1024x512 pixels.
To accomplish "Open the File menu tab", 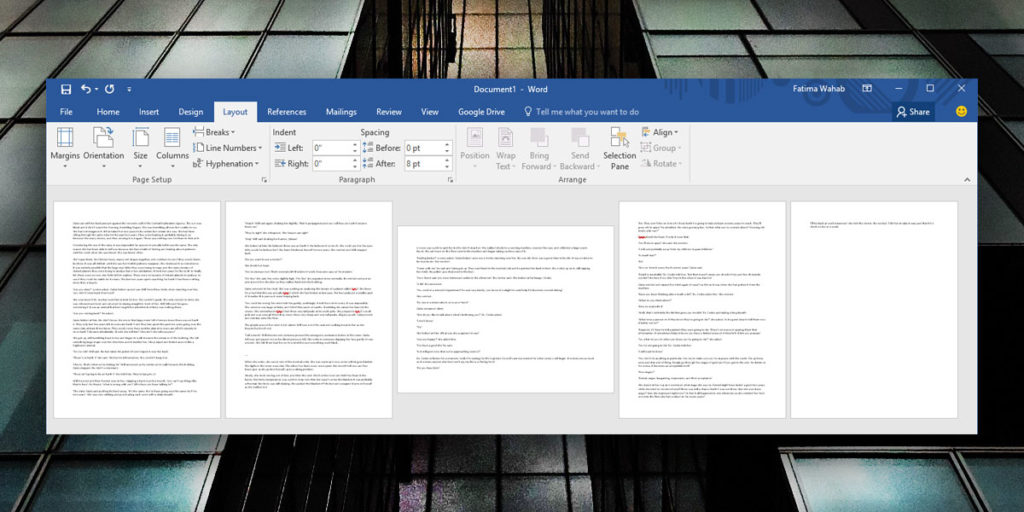I will click(66, 112).
